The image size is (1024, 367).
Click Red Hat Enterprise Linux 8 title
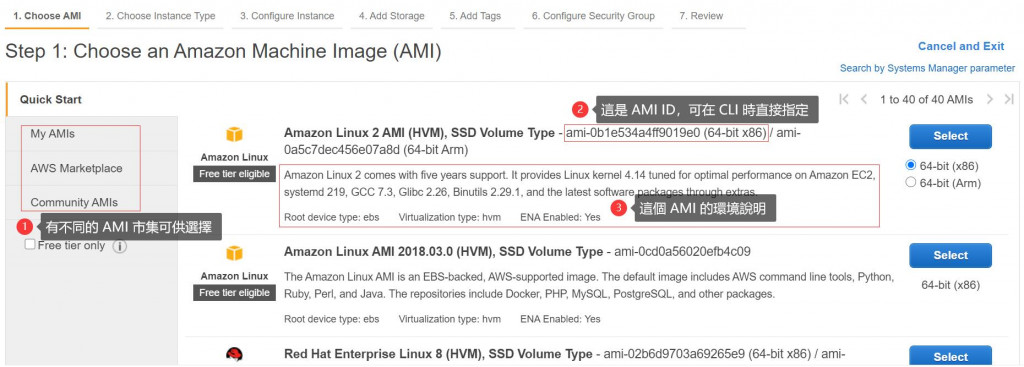click(438, 354)
